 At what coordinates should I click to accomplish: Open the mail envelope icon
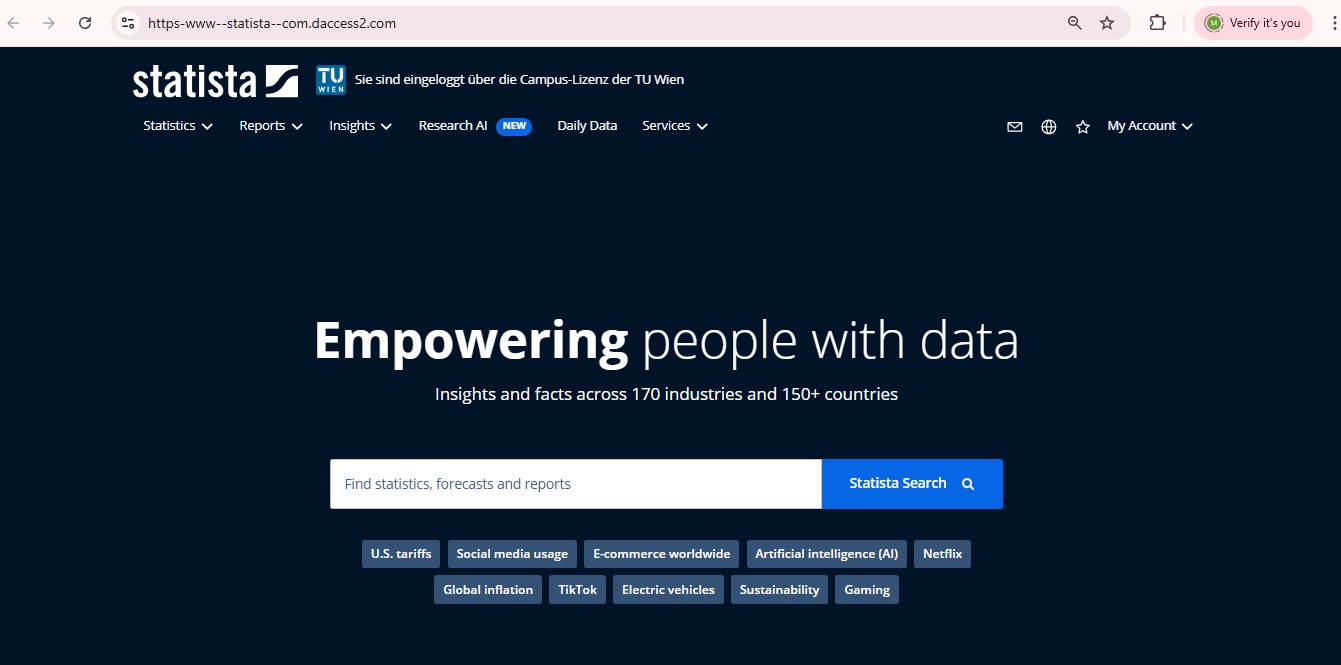coord(1015,127)
